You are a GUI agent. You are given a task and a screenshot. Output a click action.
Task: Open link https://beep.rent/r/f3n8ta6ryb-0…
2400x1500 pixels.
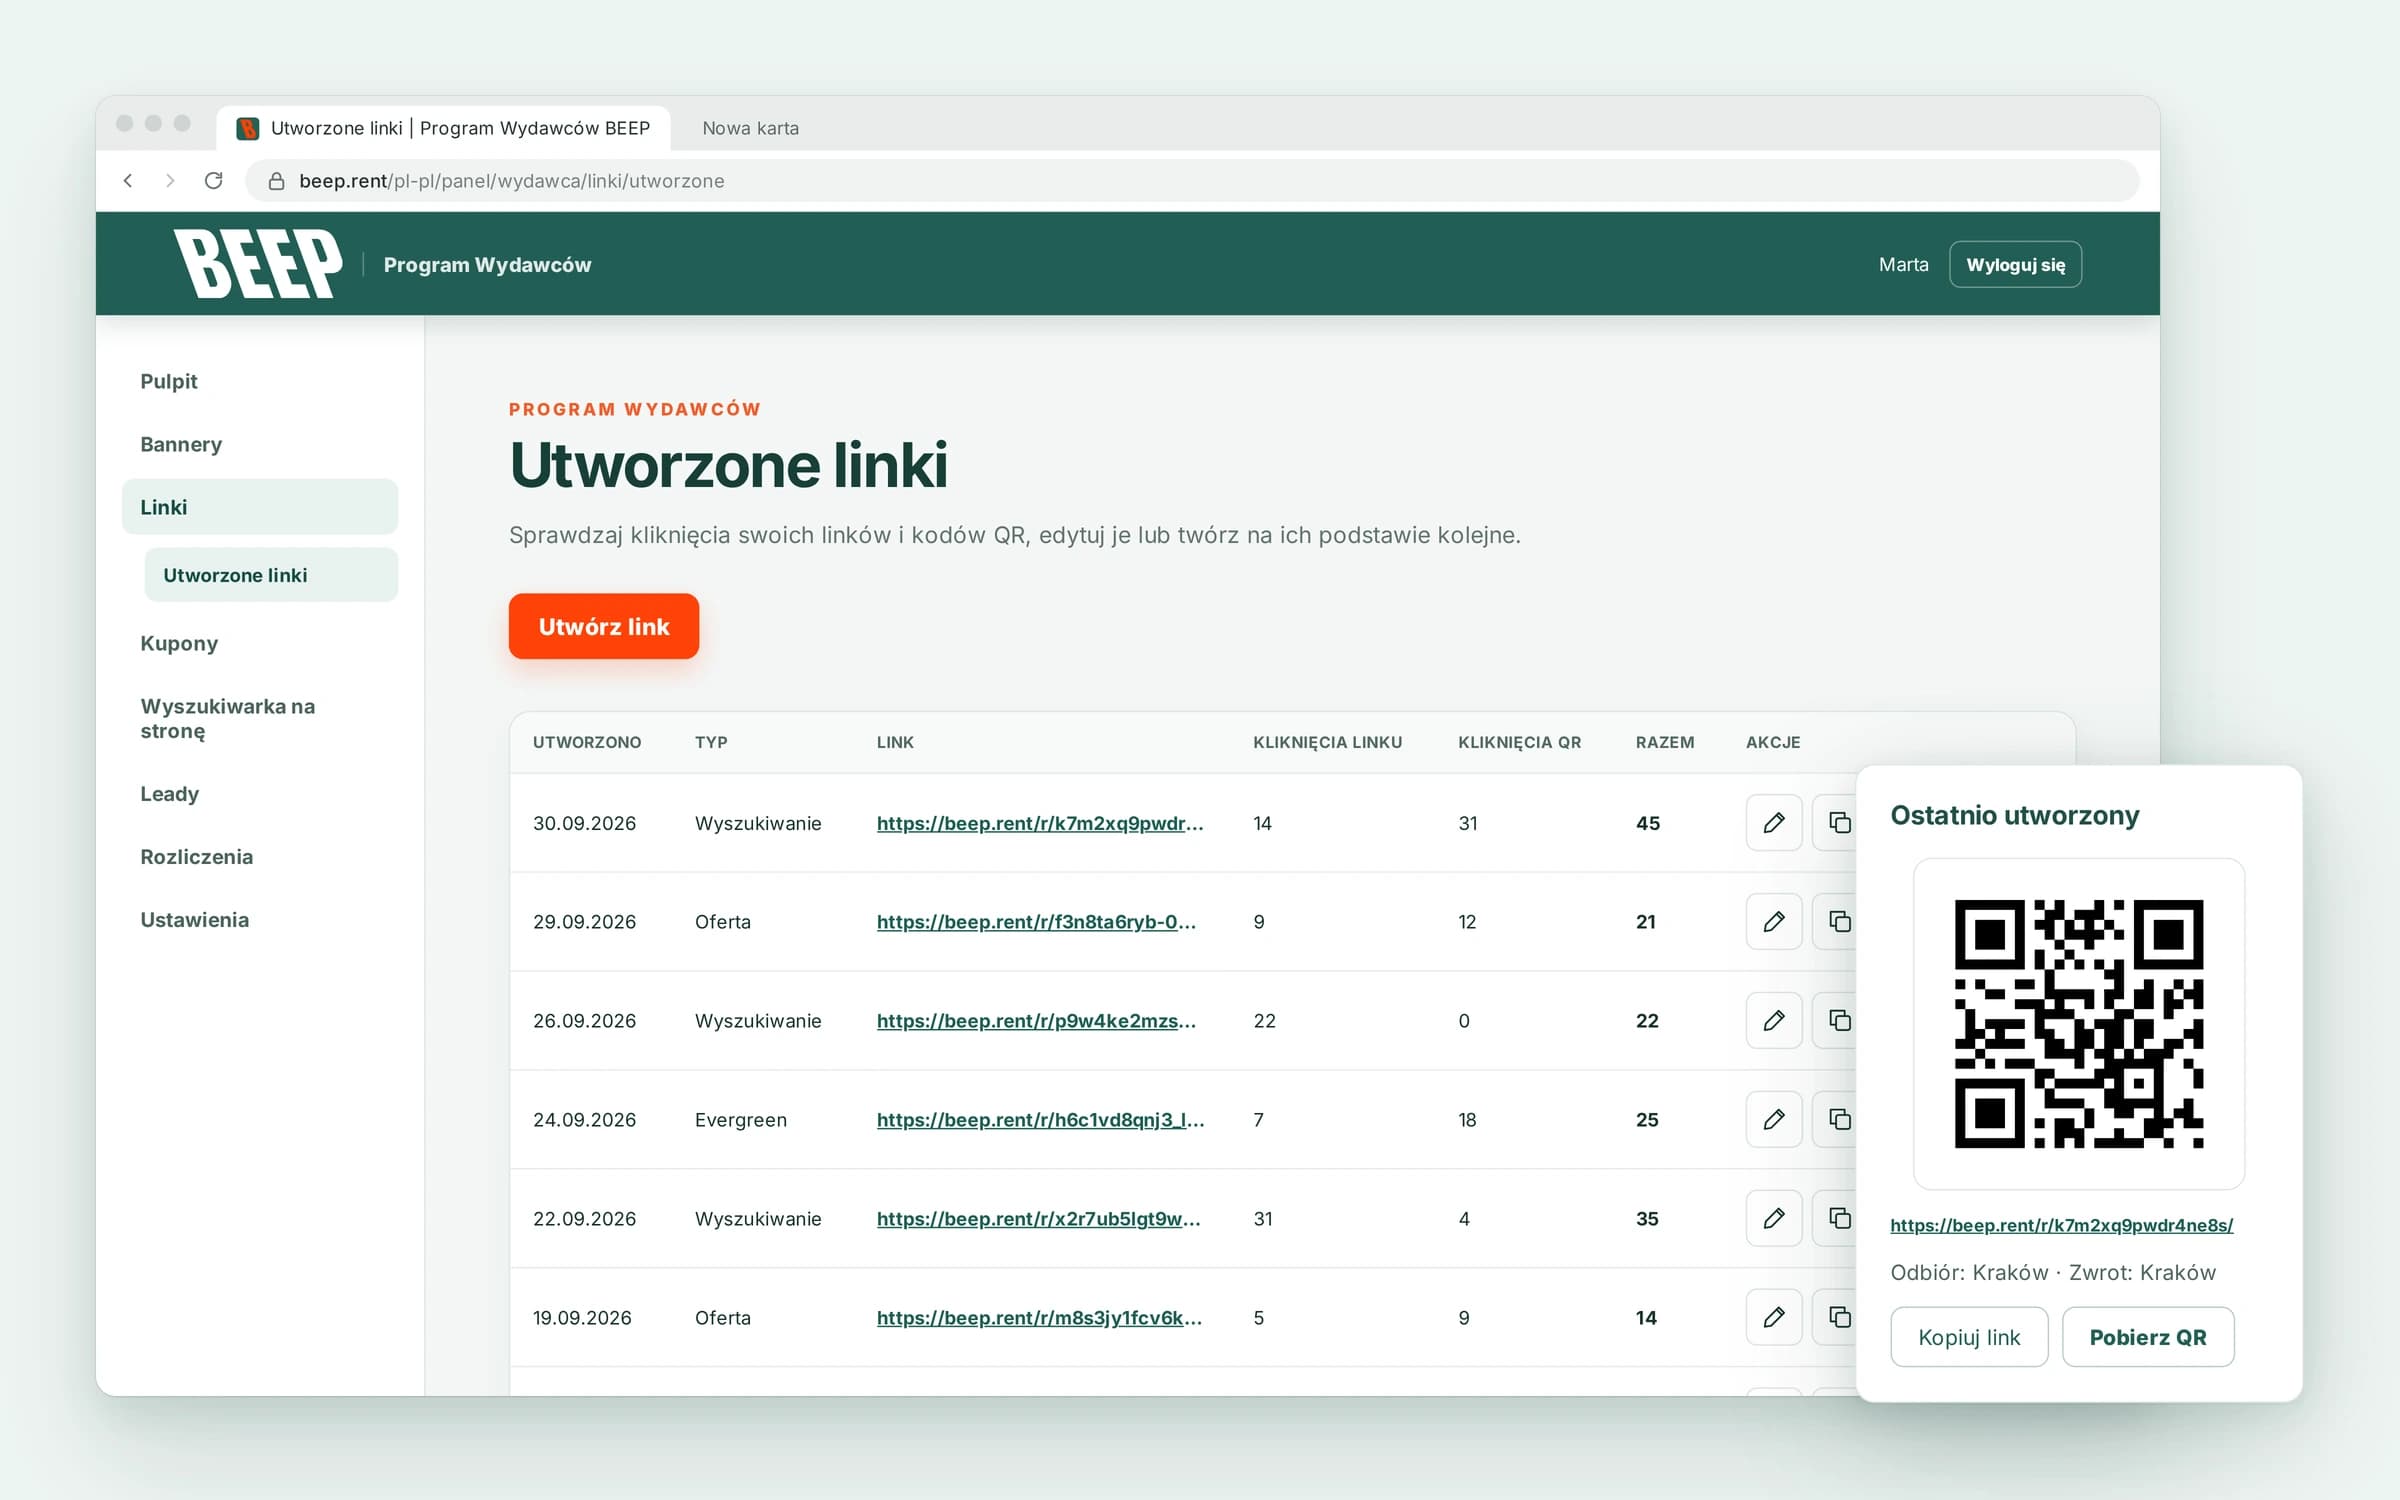tap(1036, 922)
